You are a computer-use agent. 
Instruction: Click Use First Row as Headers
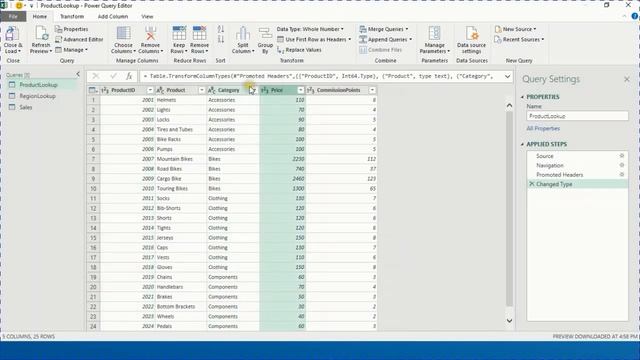point(314,40)
